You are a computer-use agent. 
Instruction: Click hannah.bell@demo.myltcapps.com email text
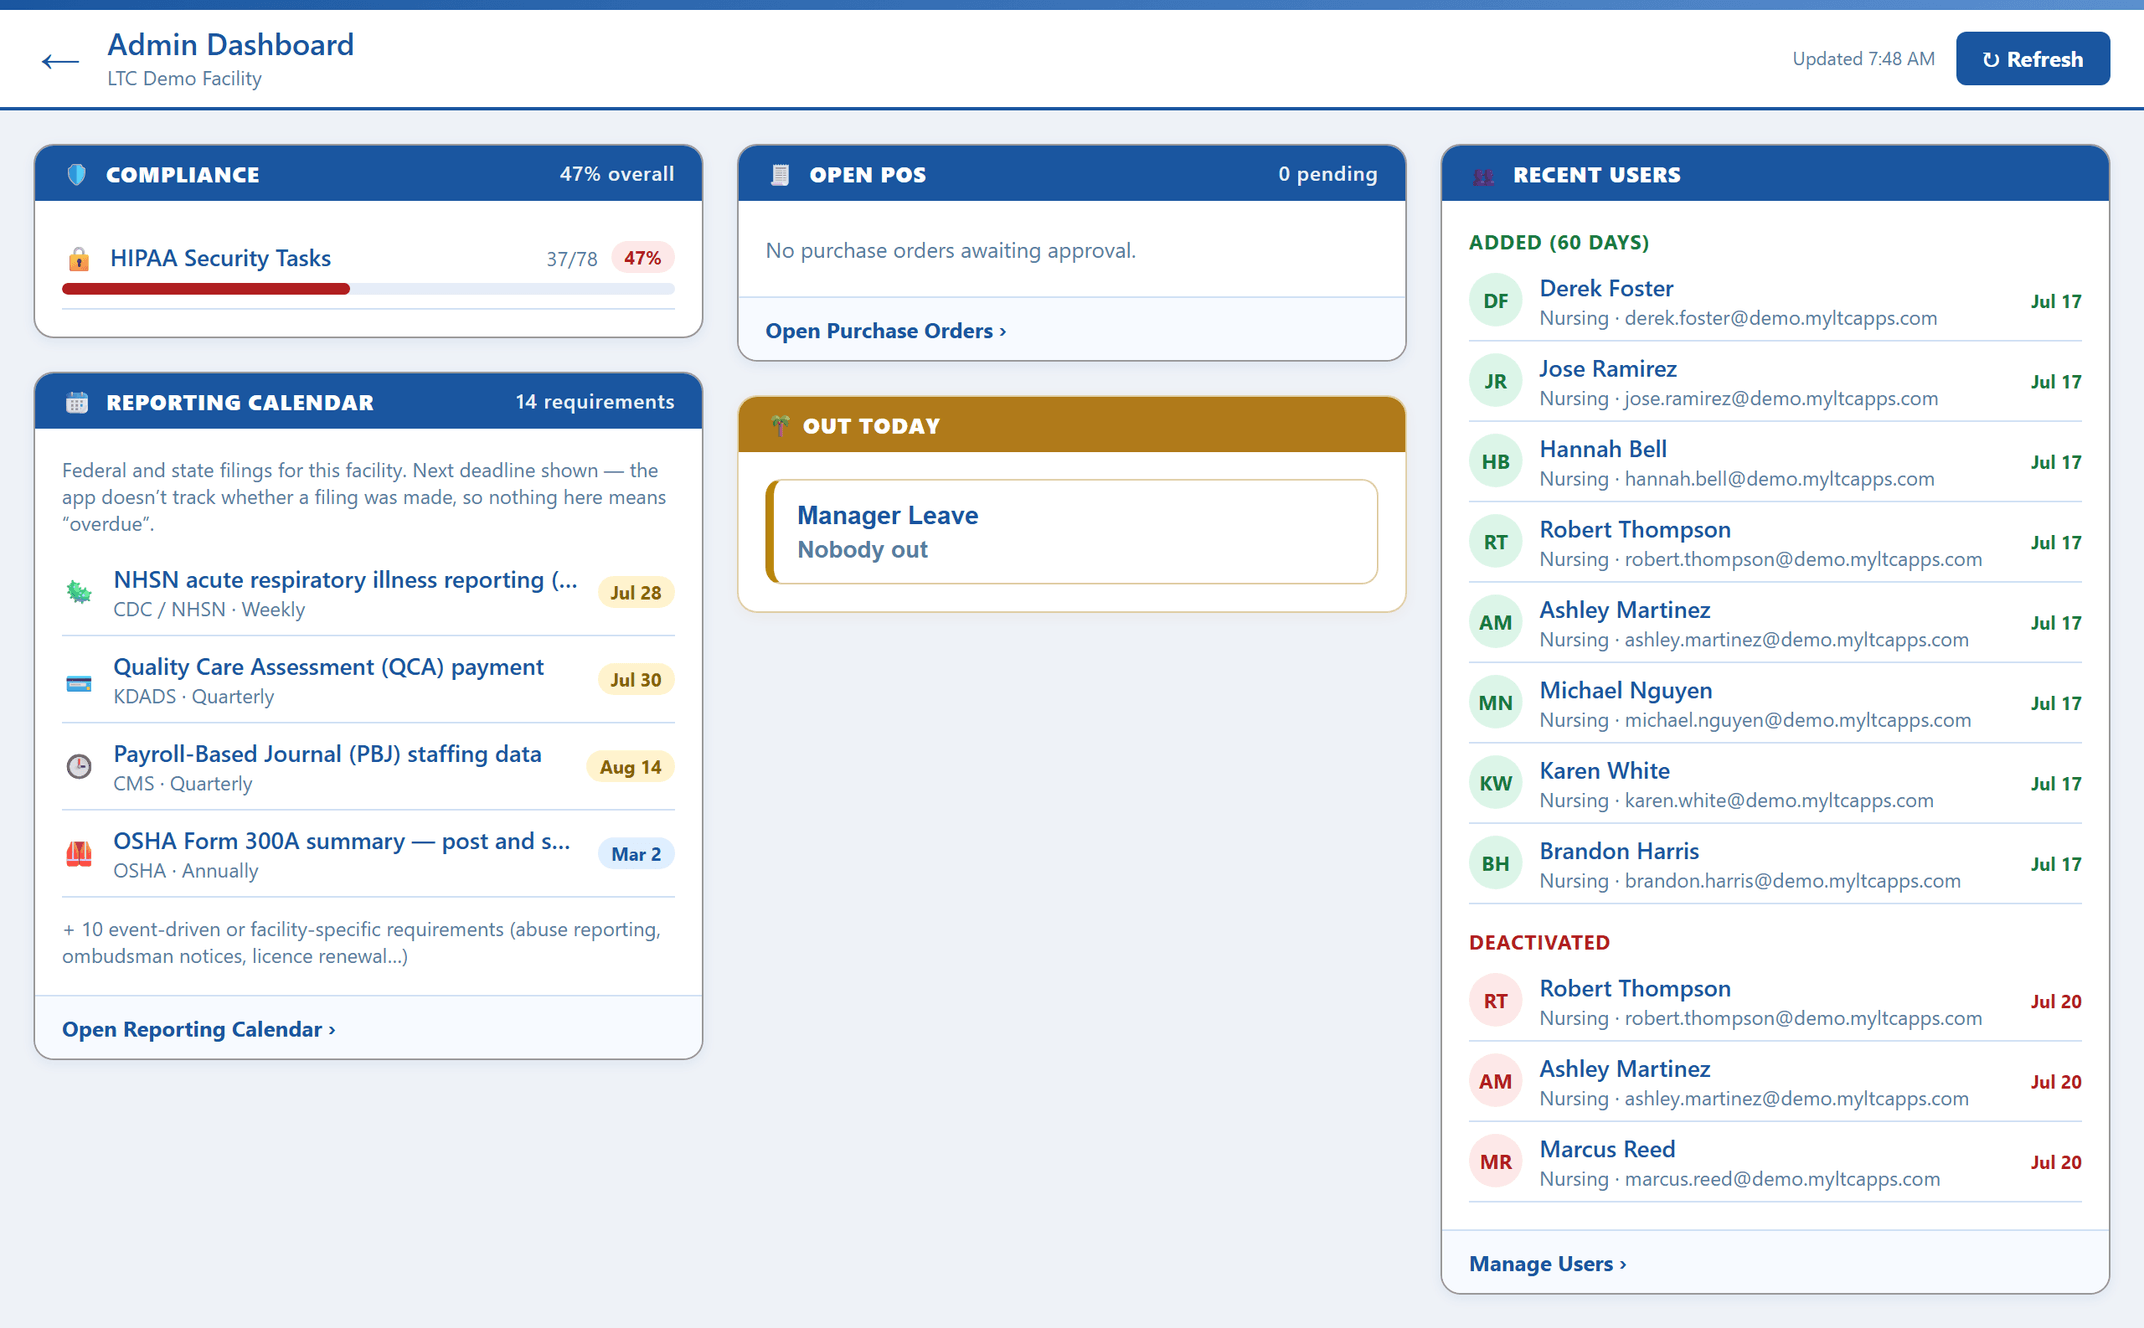(x=1779, y=479)
